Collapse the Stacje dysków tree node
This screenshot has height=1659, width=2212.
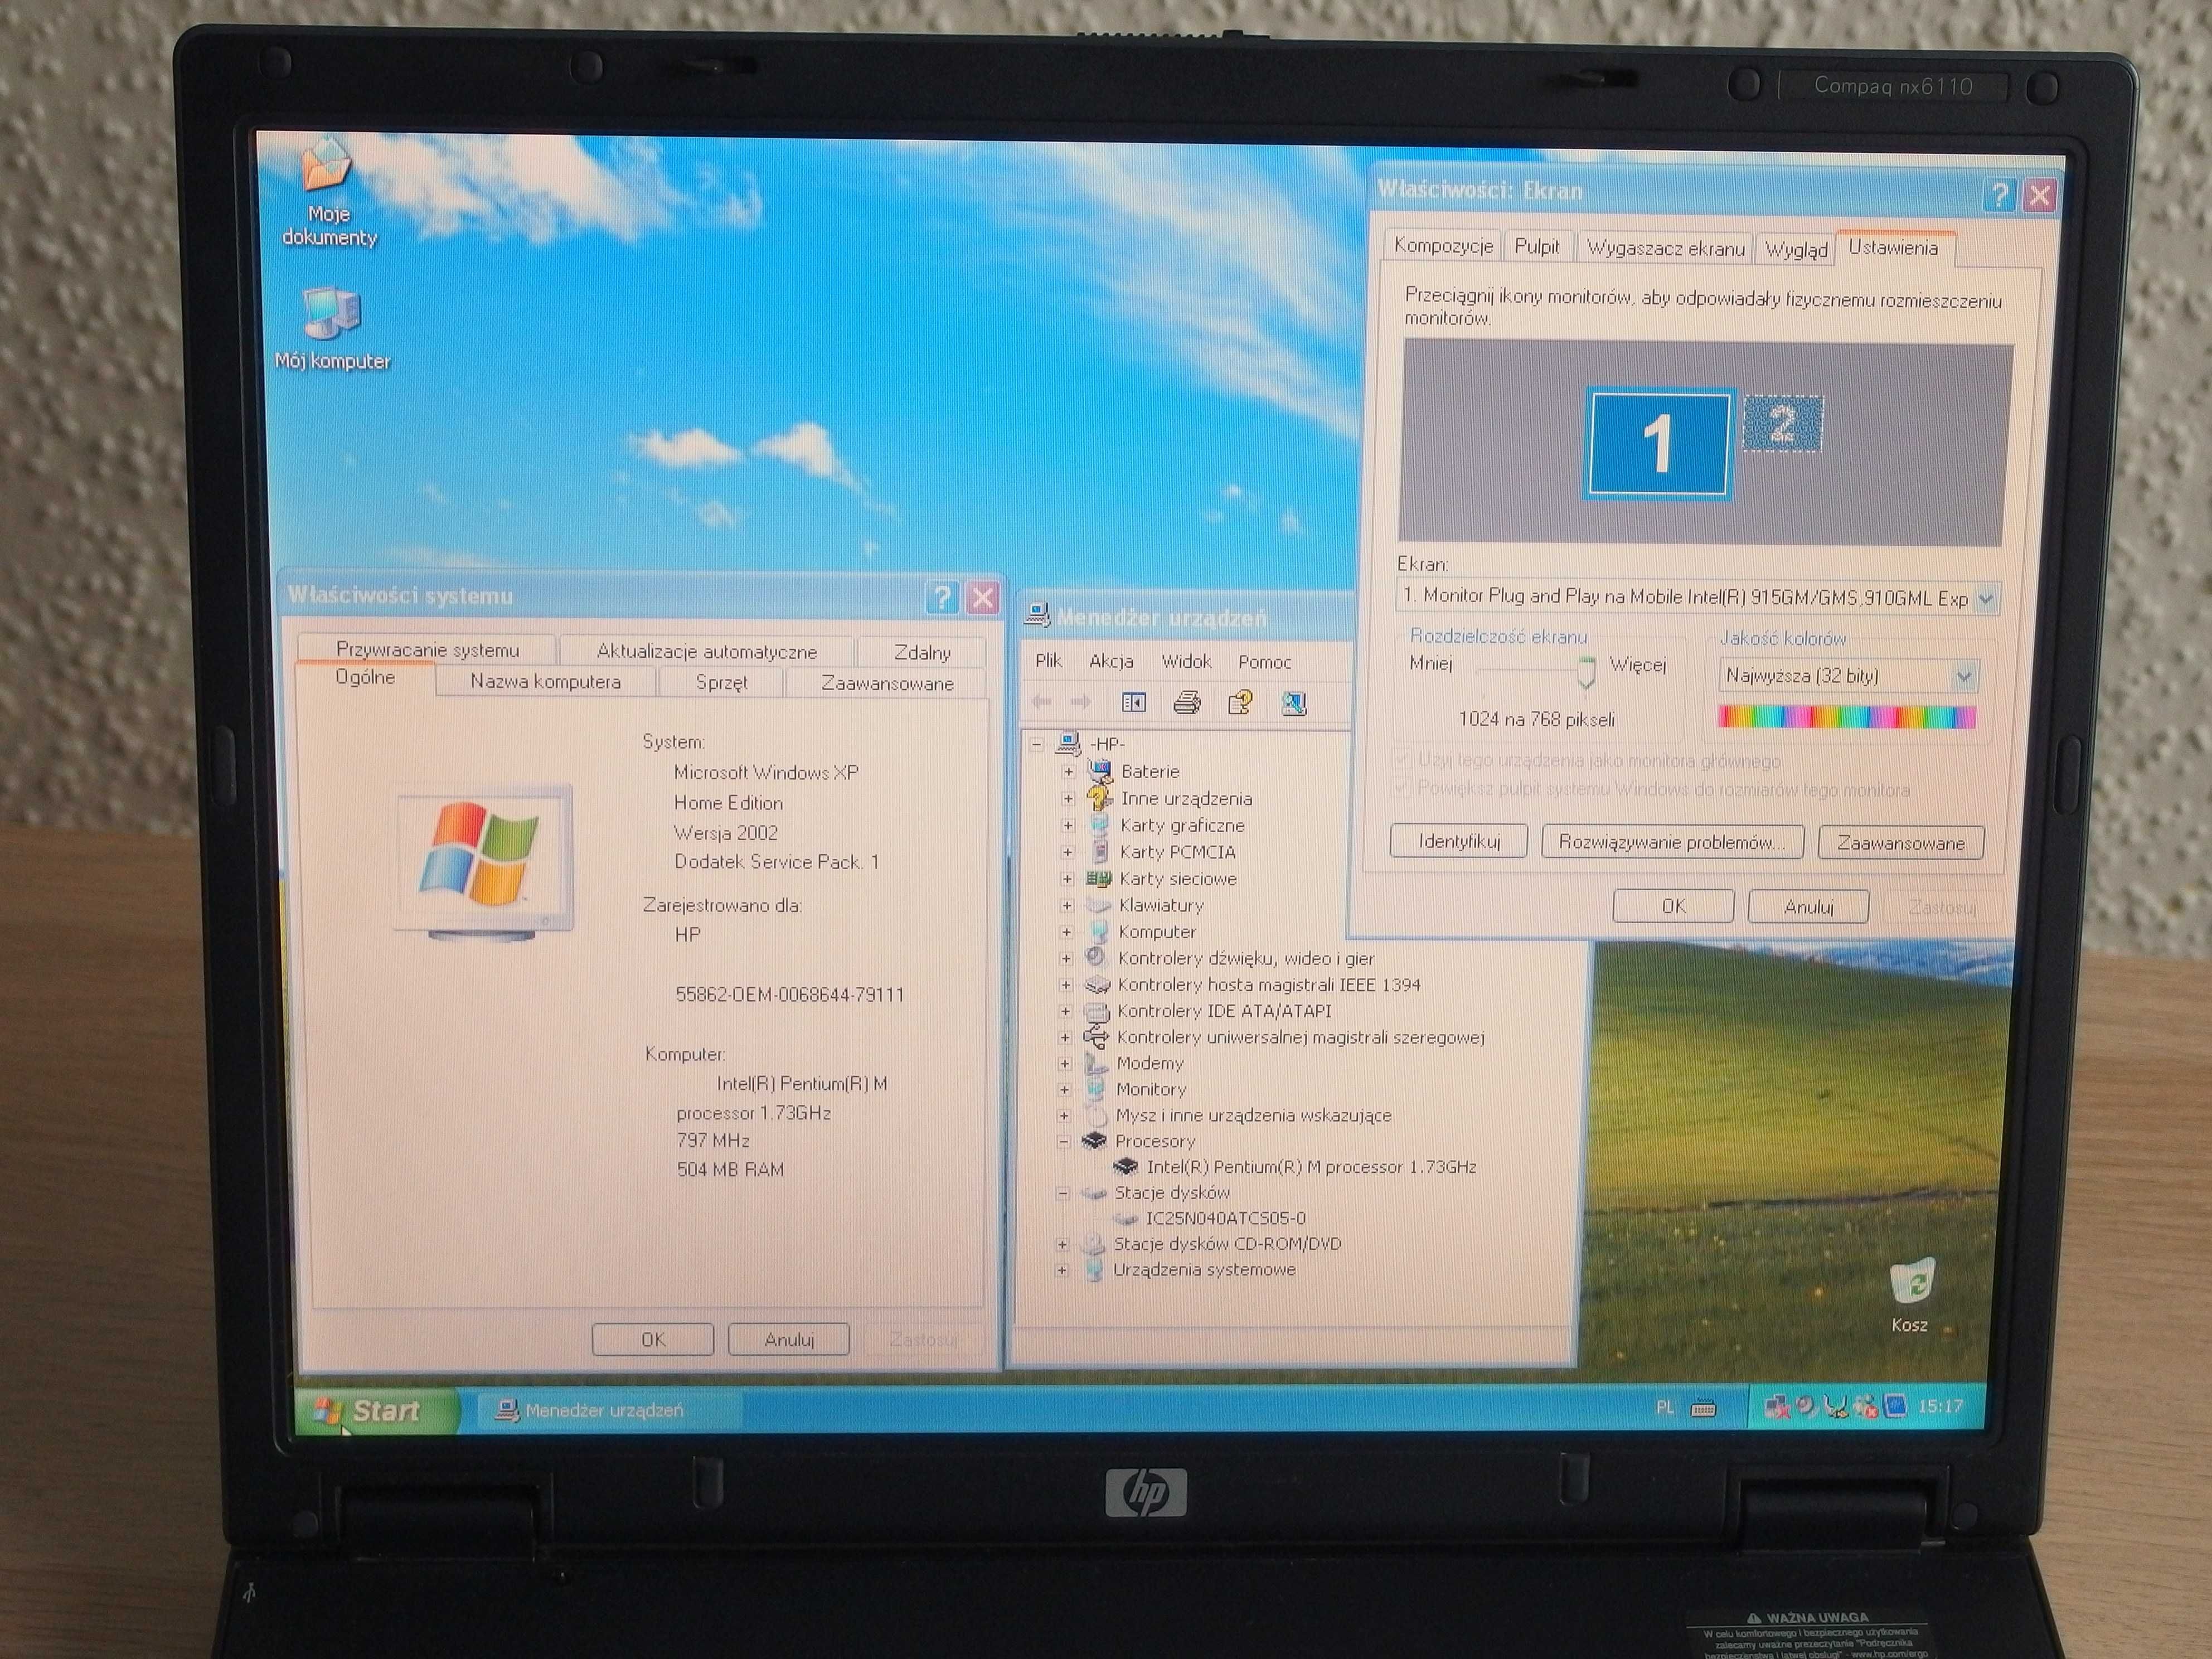1063,1193
